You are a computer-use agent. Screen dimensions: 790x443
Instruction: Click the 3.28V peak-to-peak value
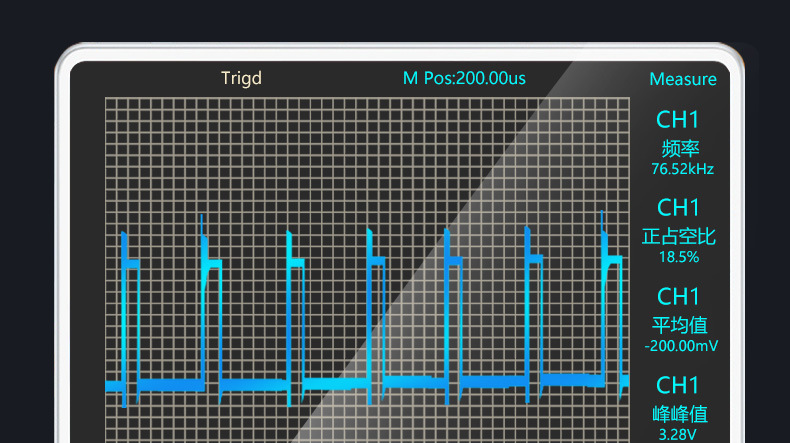678,434
